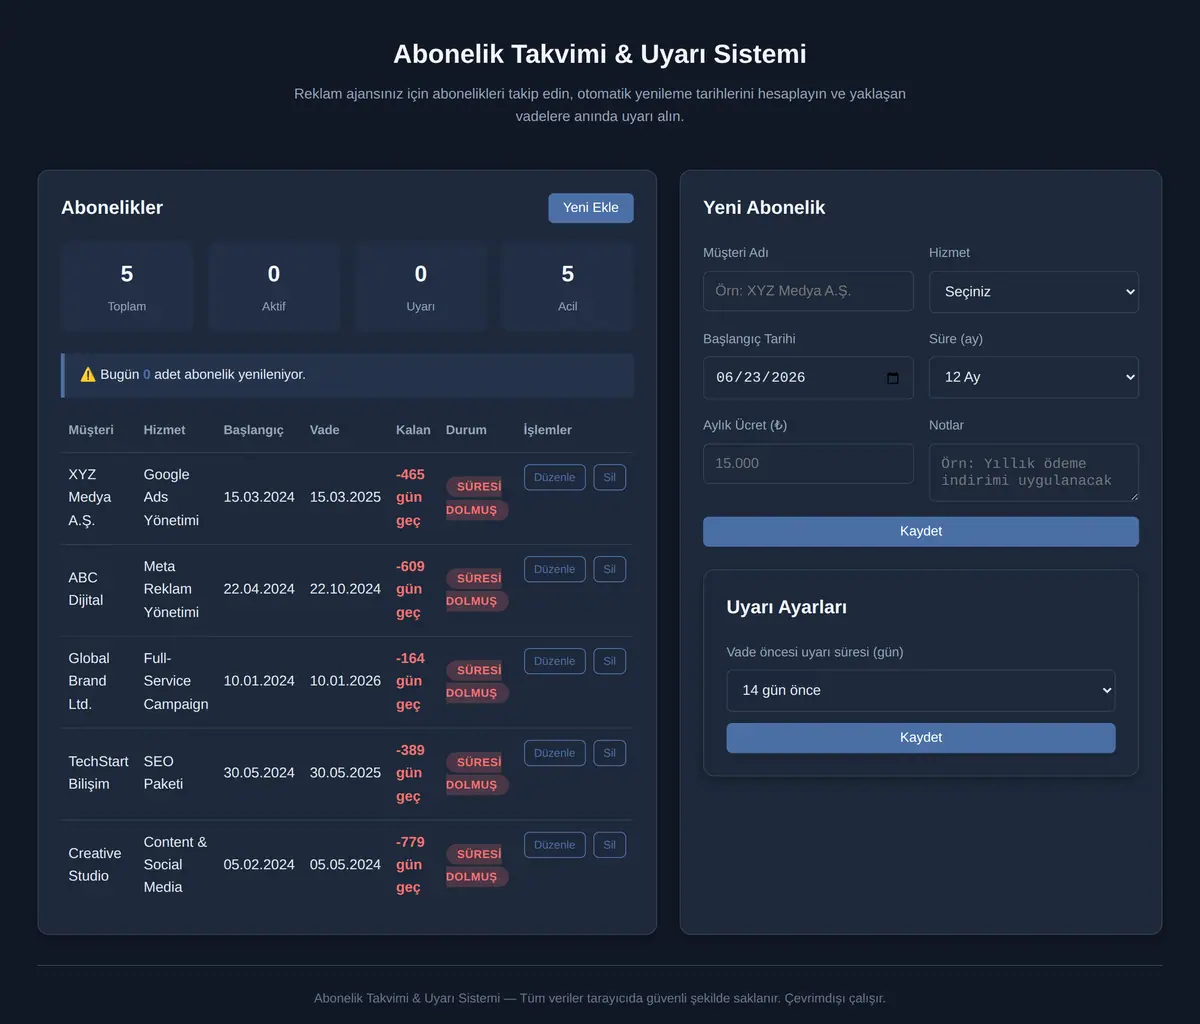Click the Başlangıç column header

[253, 430]
